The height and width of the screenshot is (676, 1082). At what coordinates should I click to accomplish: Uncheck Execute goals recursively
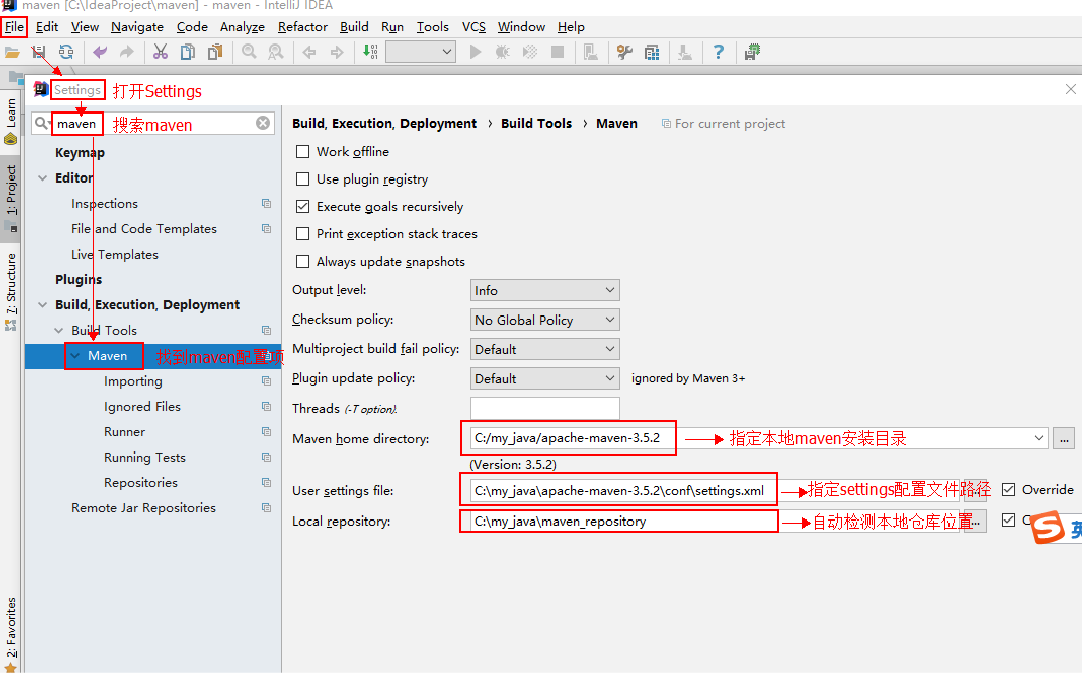302,206
